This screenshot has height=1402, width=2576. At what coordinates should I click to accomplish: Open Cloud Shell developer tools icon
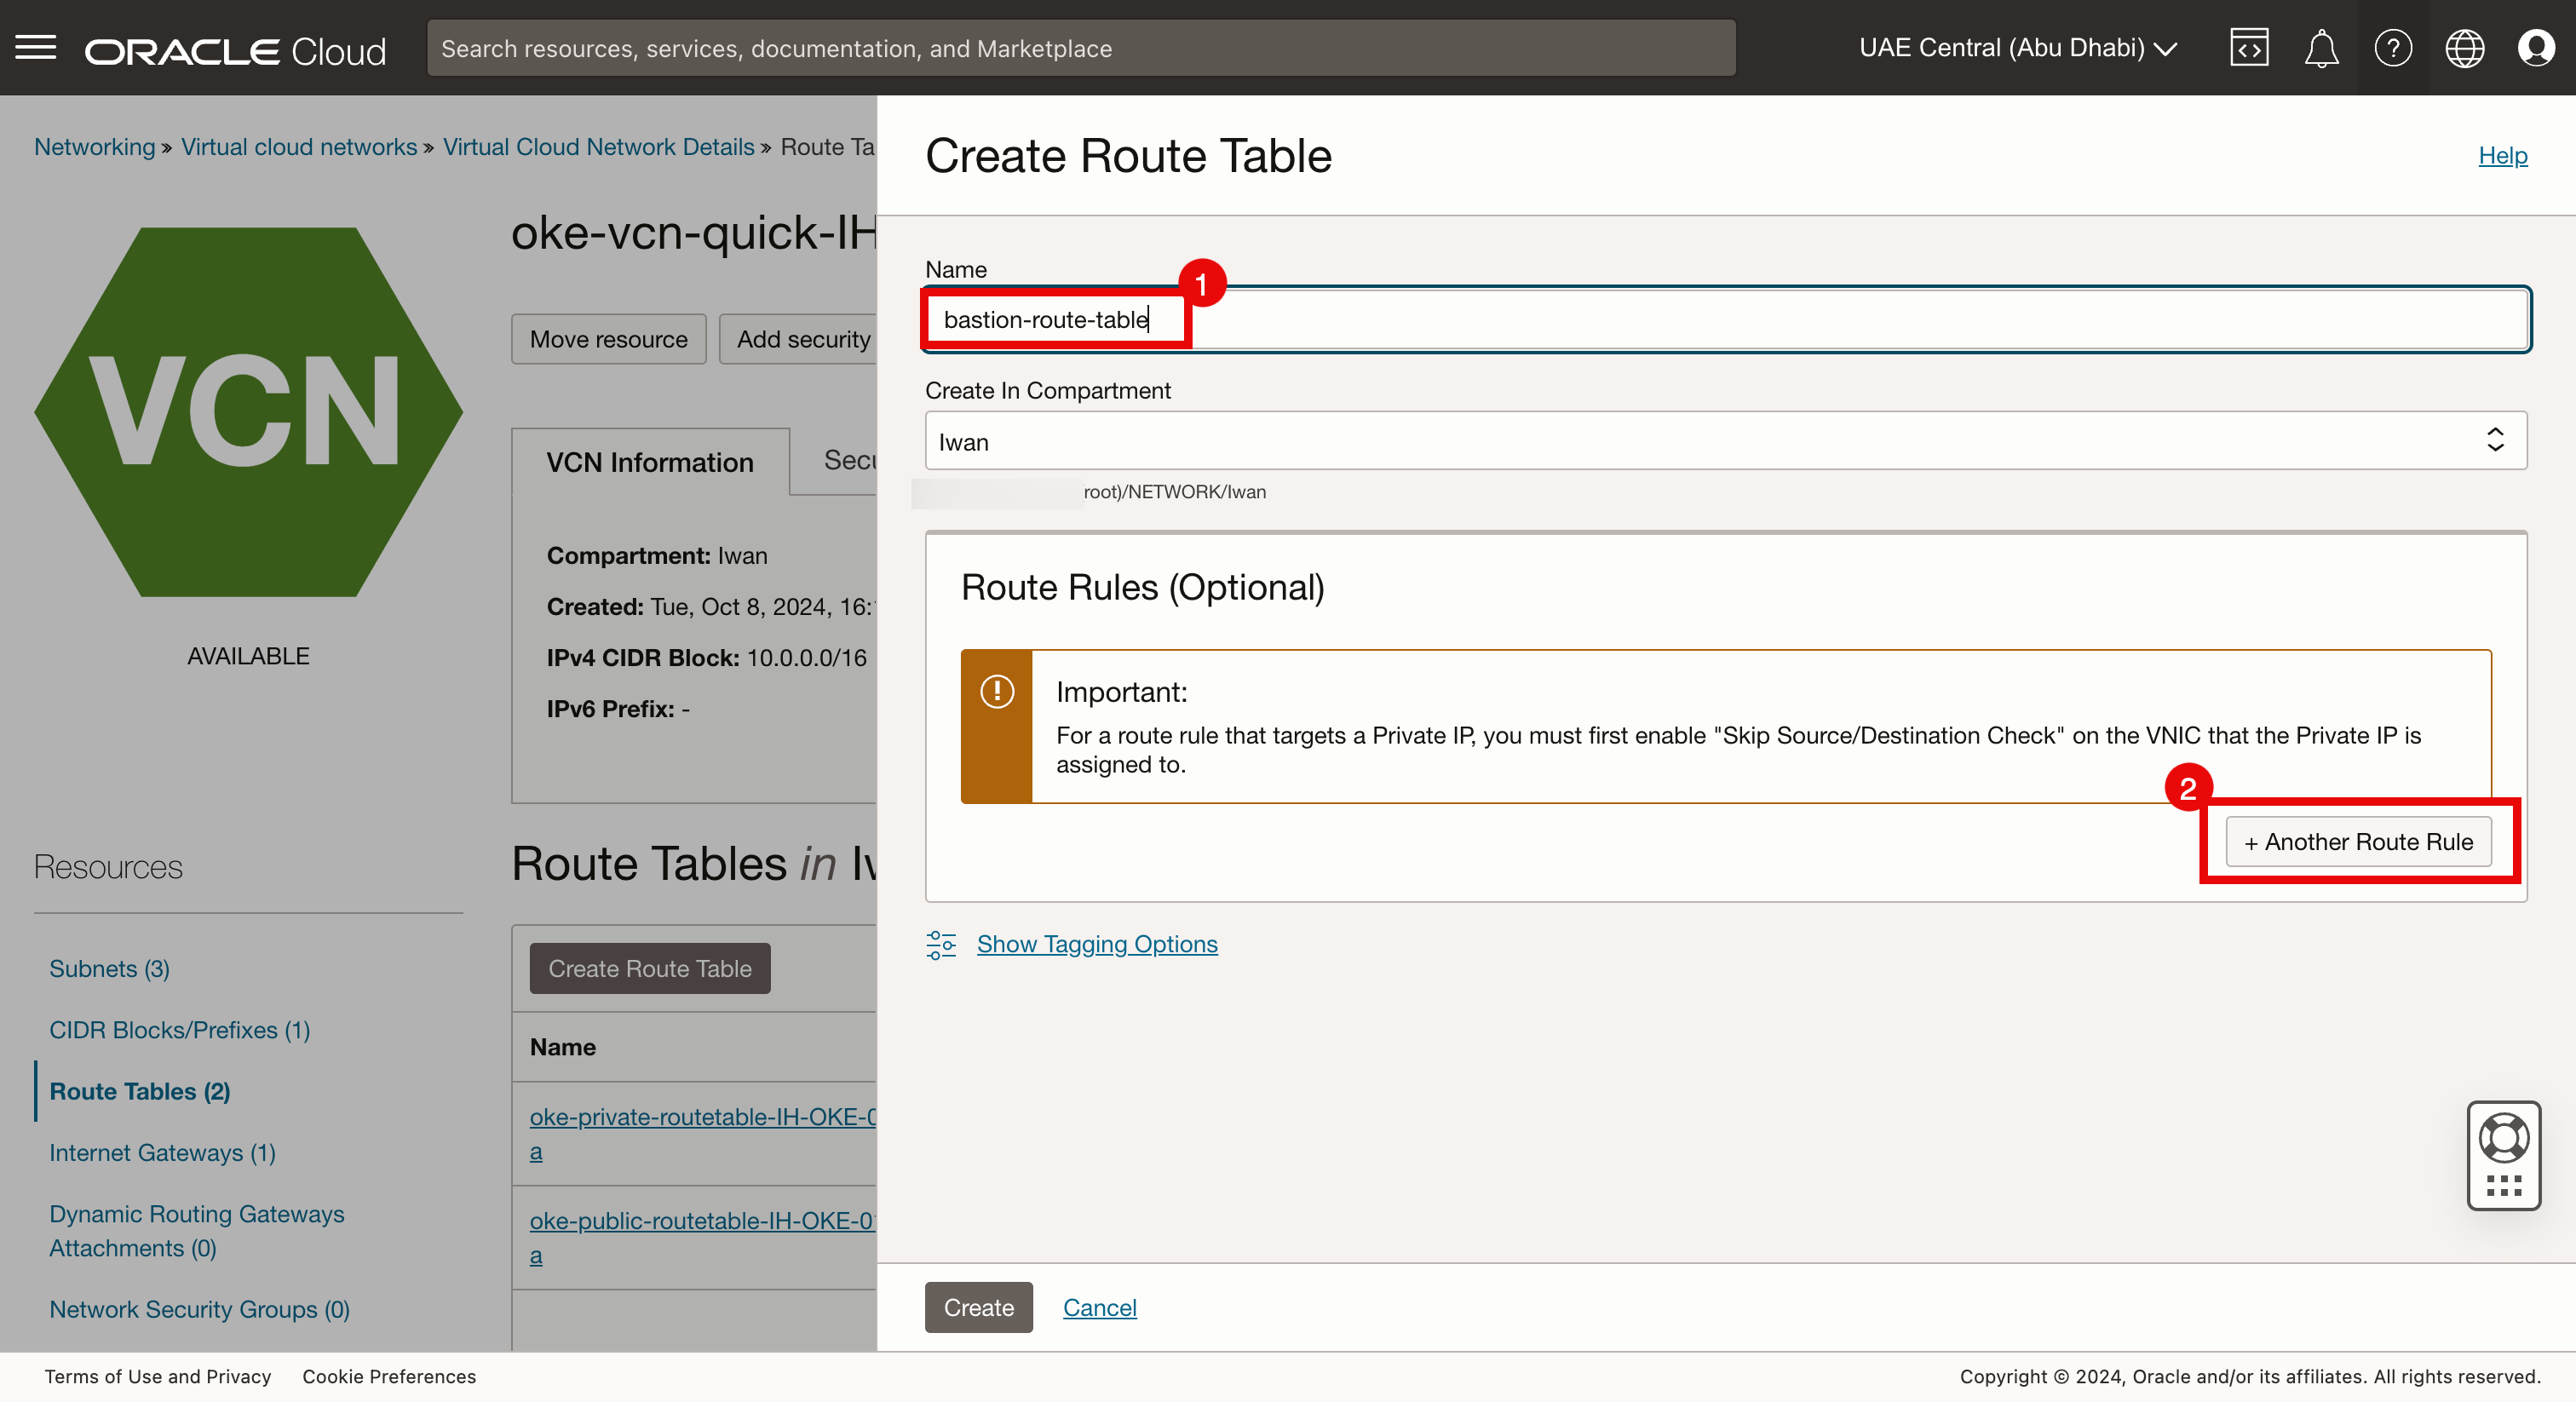2248,48
